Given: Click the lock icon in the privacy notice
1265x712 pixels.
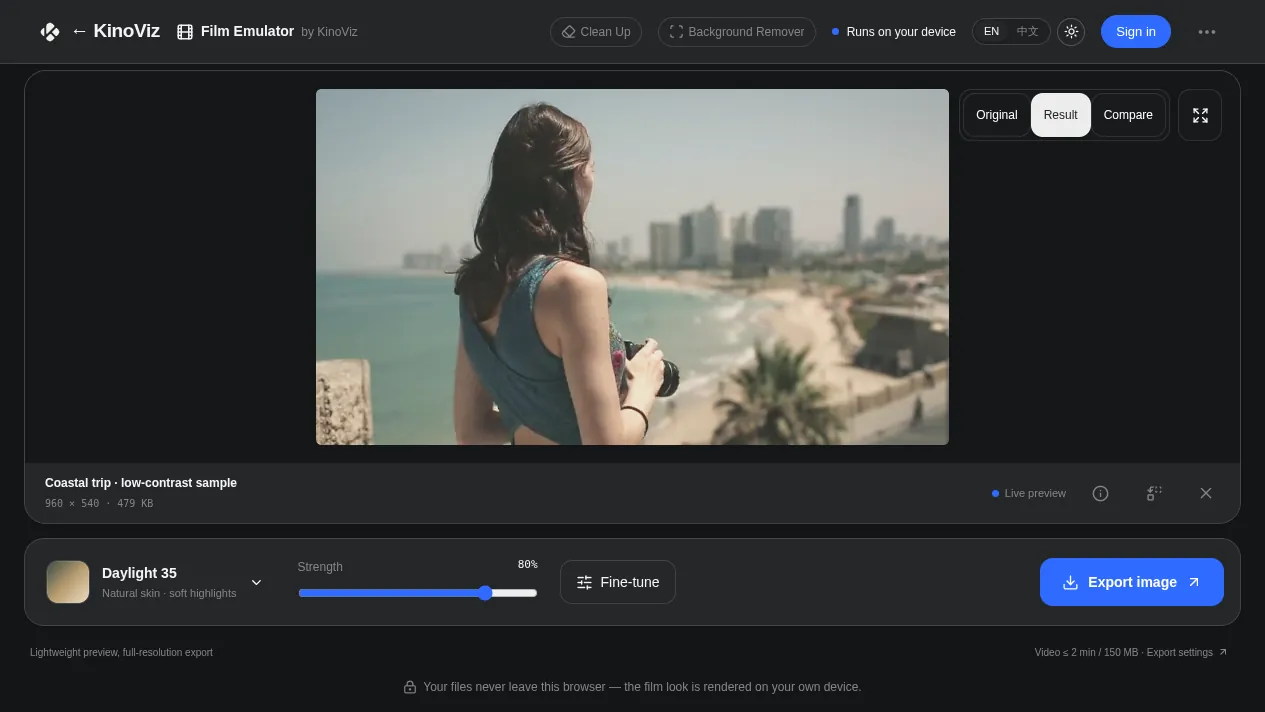Looking at the screenshot, I should pos(410,687).
